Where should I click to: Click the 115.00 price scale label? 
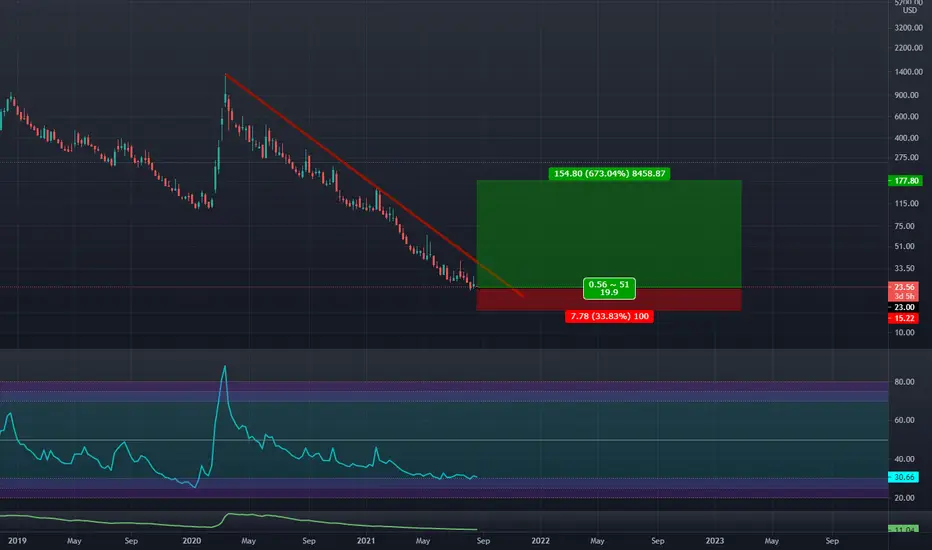(906, 203)
